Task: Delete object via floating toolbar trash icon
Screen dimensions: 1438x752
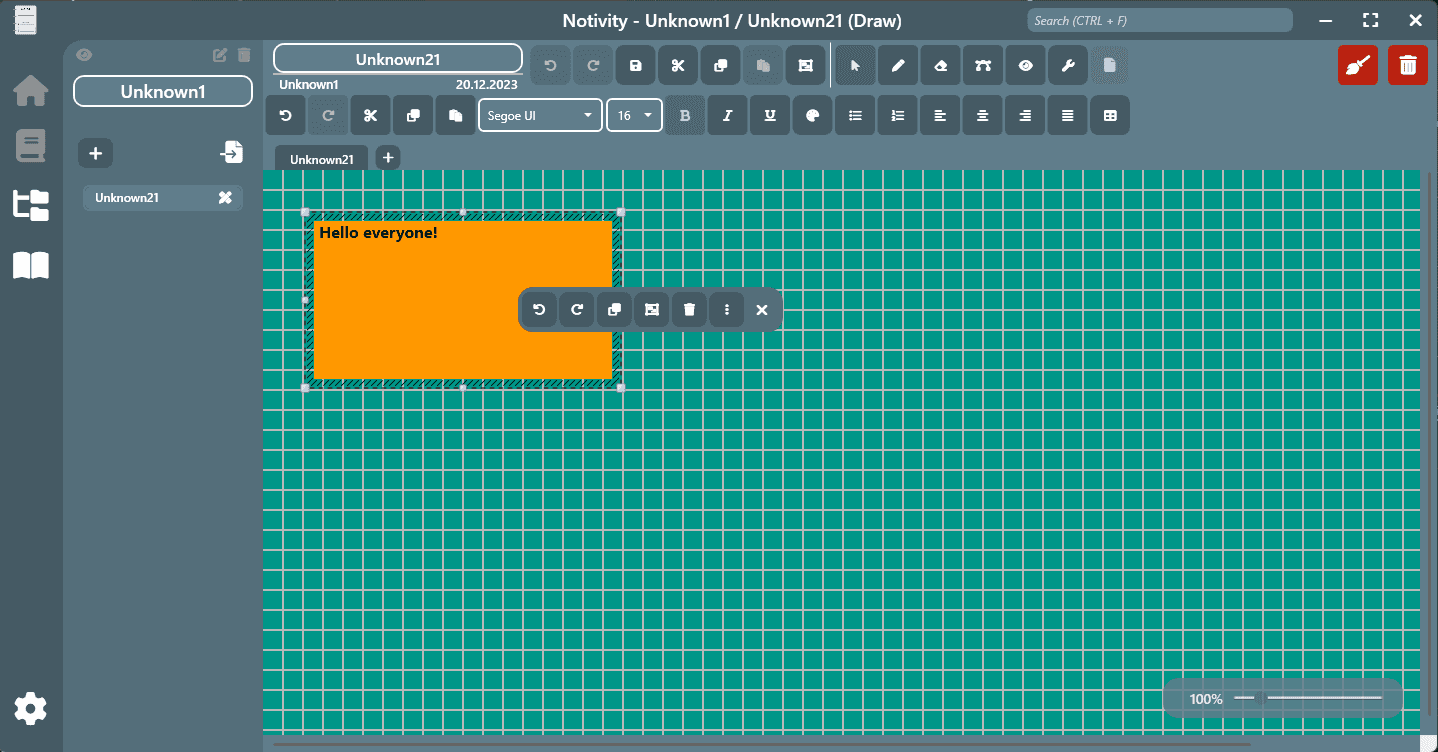Action: click(689, 310)
